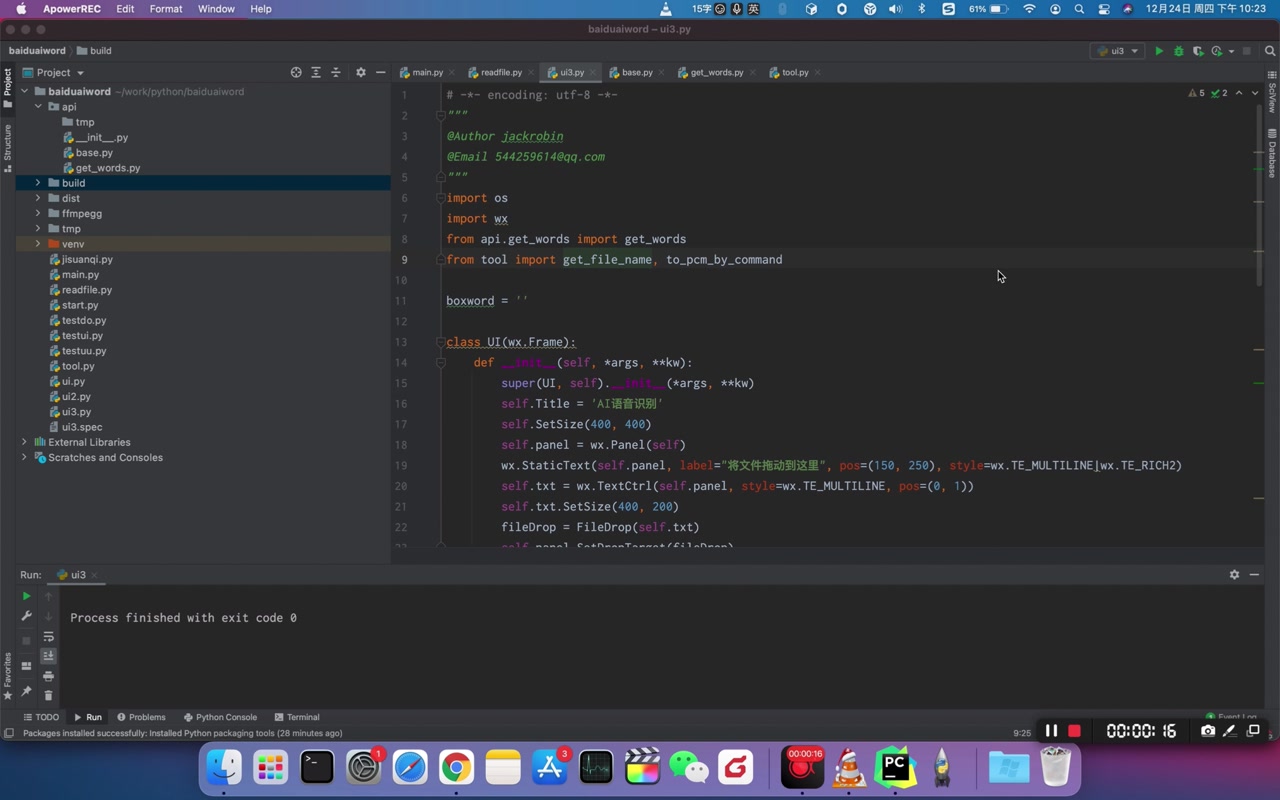The image size is (1280, 800).
Task: Go to next highlighted error arrow
Action: point(1254,93)
